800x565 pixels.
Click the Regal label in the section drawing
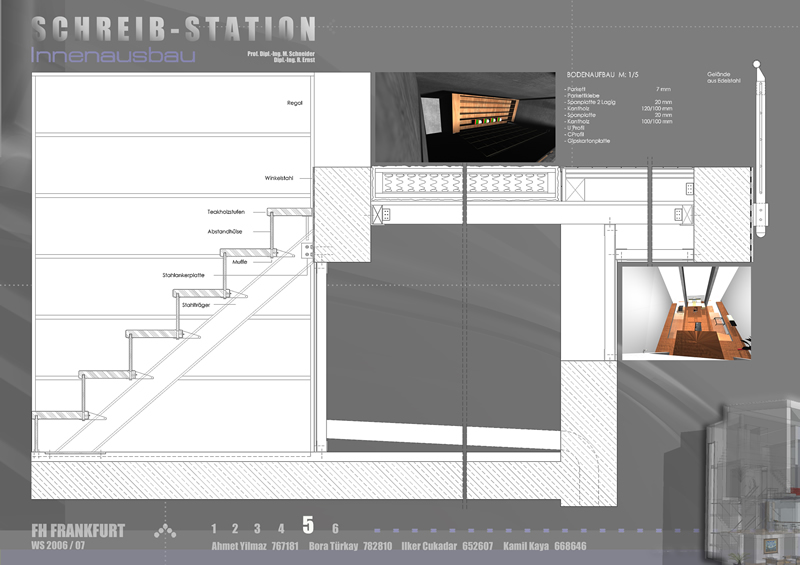click(x=294, y=103)
